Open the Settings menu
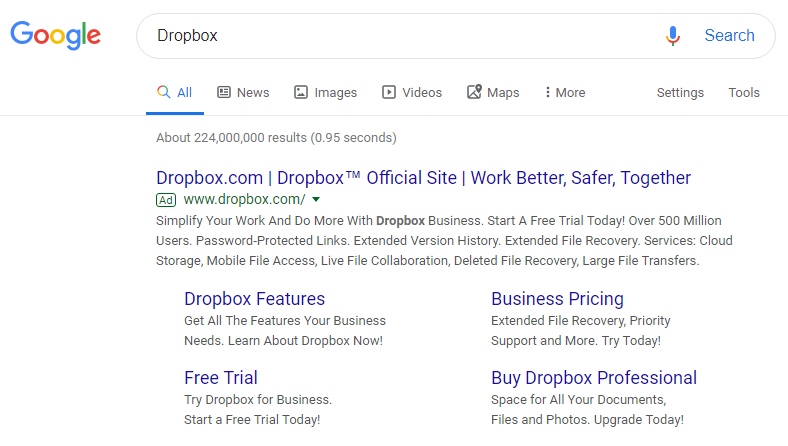The image size is (788, 446). coord(680,93)
